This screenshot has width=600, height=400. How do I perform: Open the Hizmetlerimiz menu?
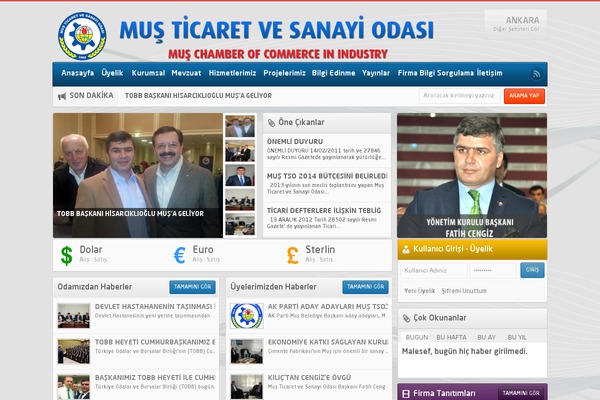coord(232,73)
